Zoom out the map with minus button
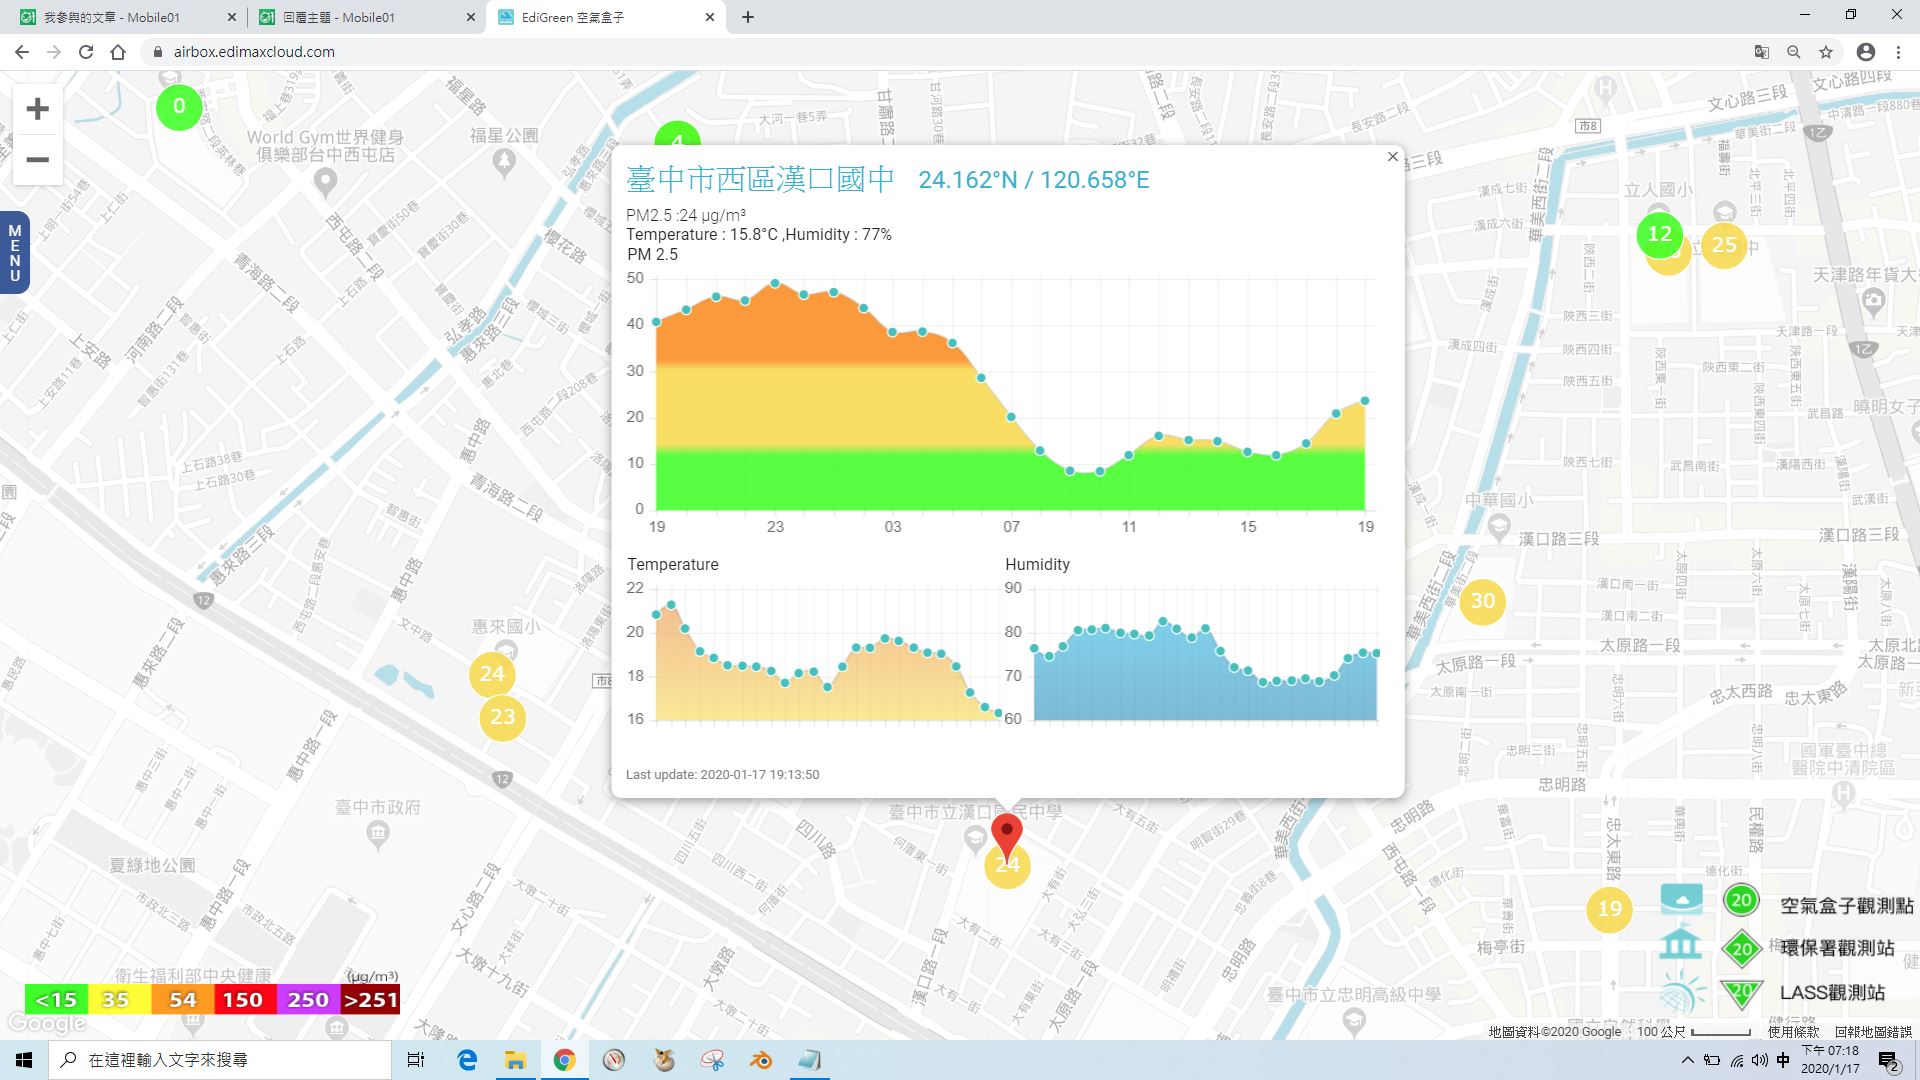Image resolution: width=1920 pixels, height=1080 pixels. coord(37,160)
